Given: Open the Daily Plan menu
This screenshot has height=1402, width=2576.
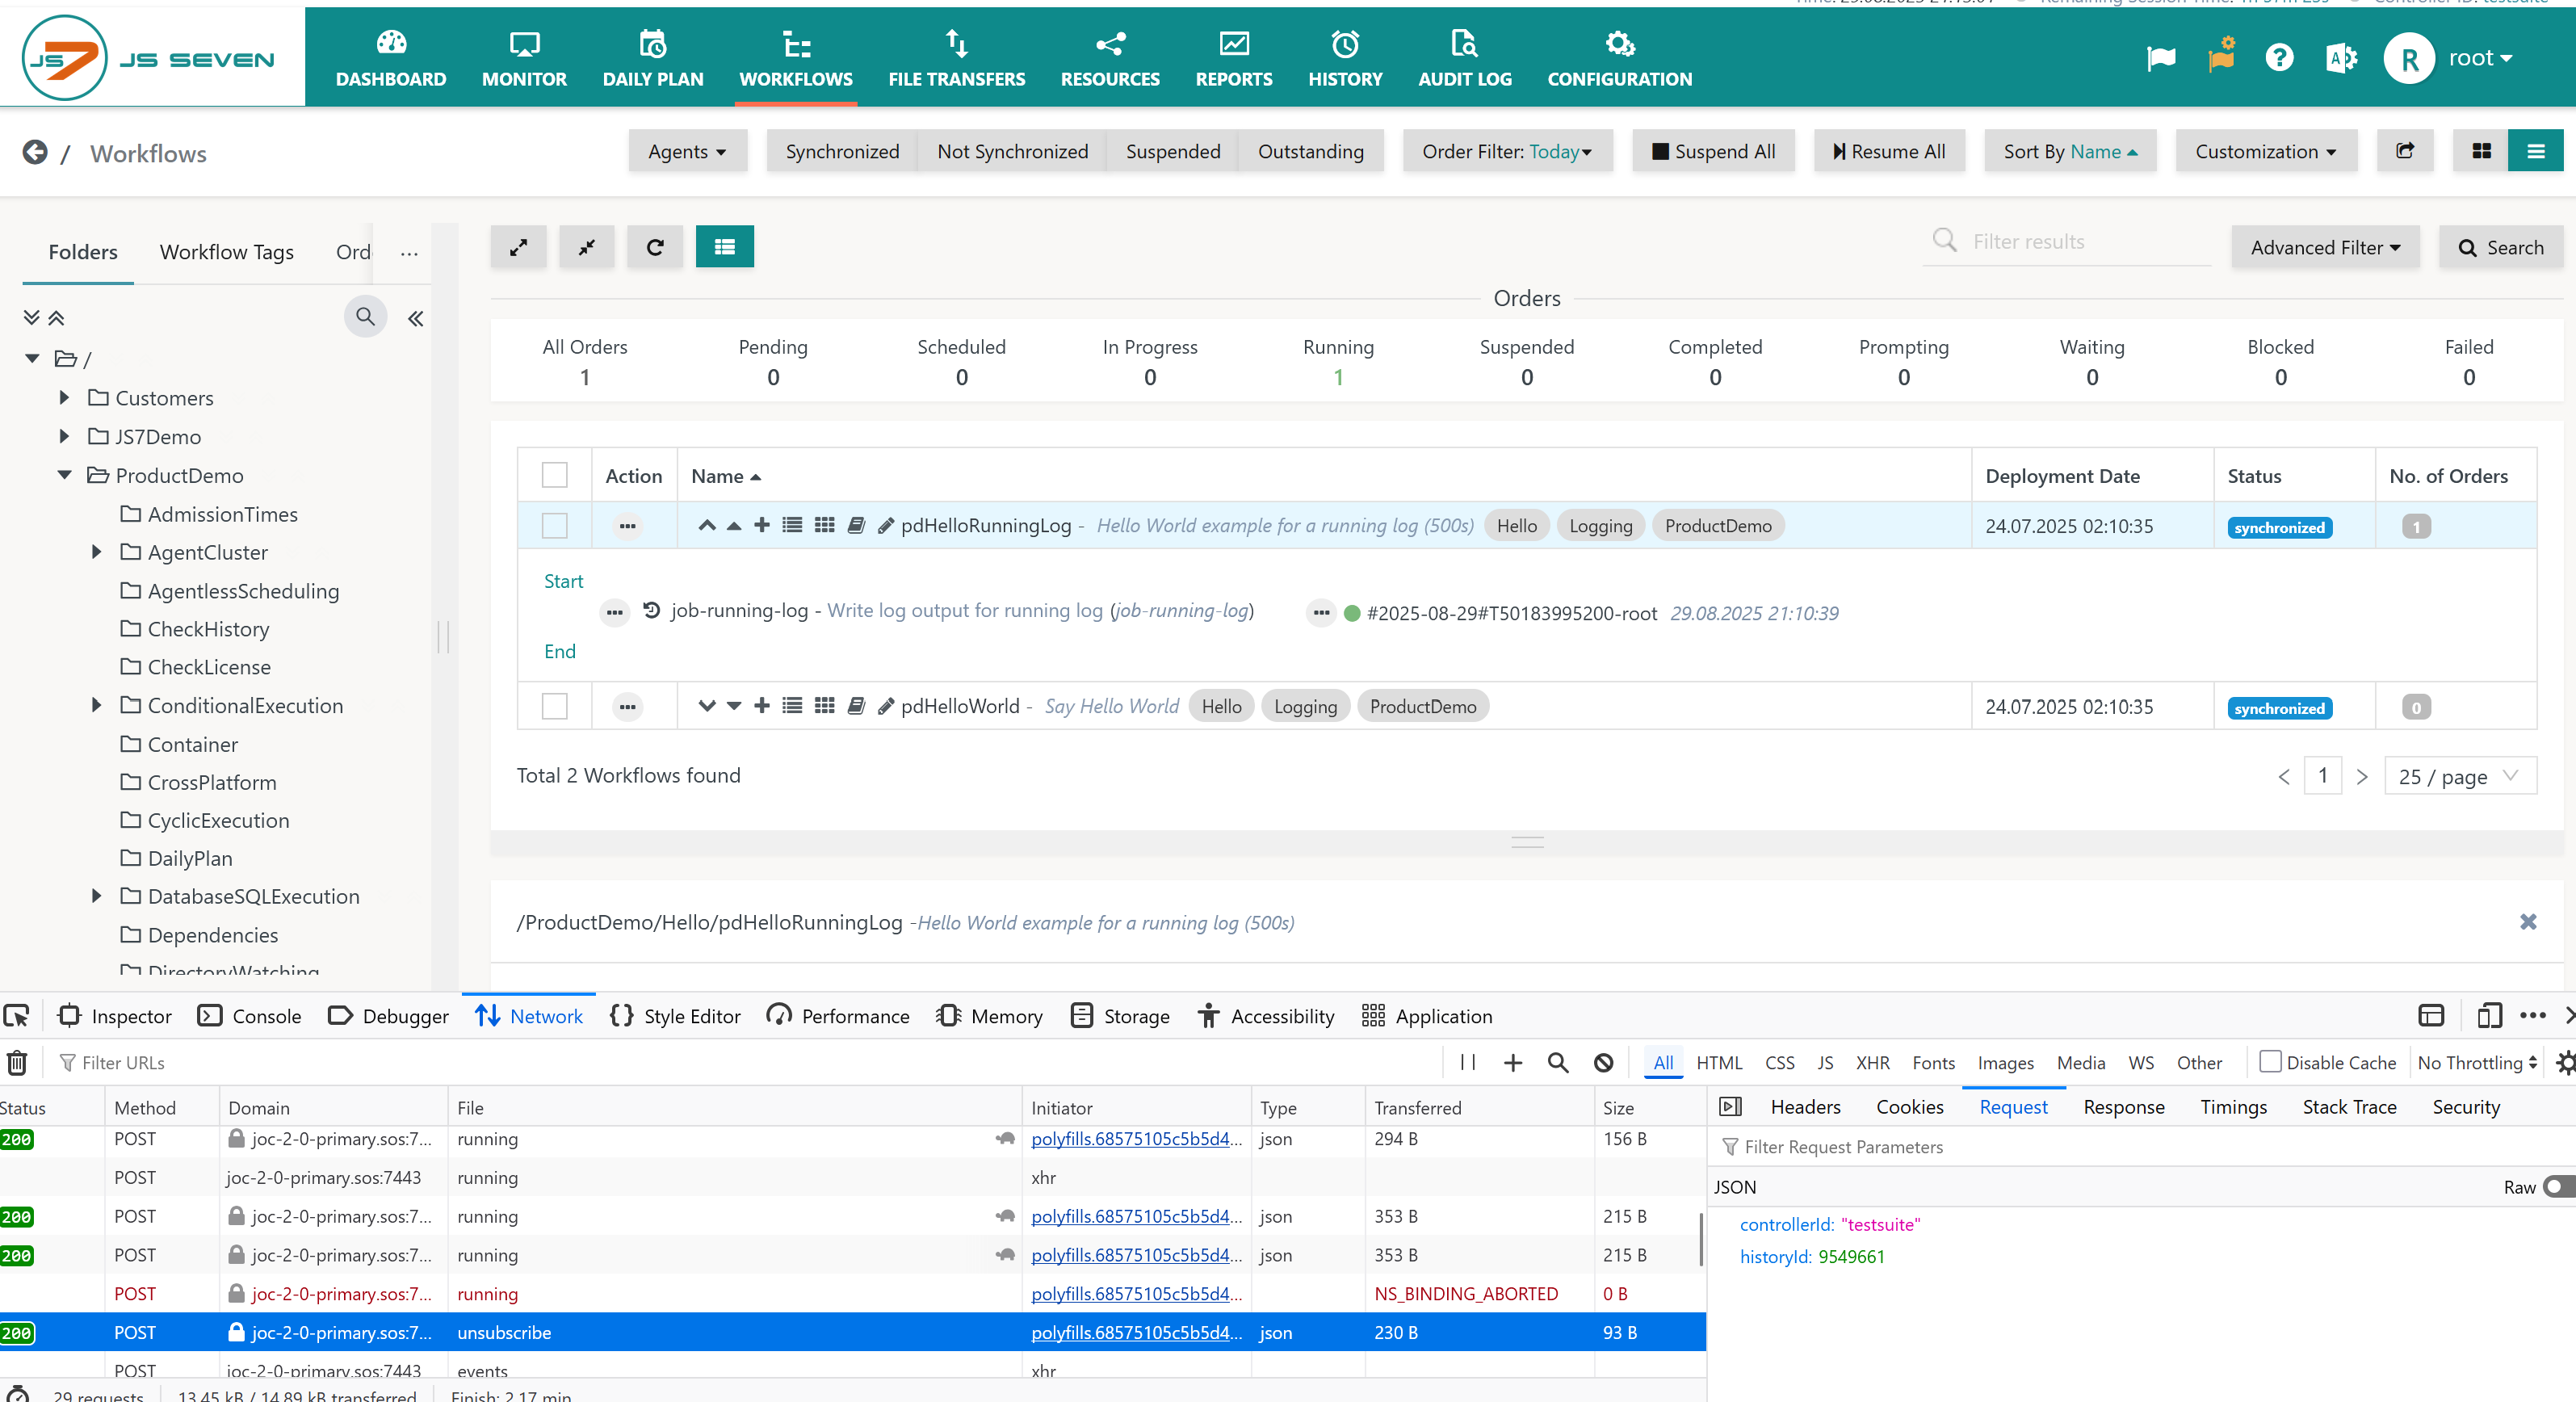Looking at the screenshot, I should [652, 58].
